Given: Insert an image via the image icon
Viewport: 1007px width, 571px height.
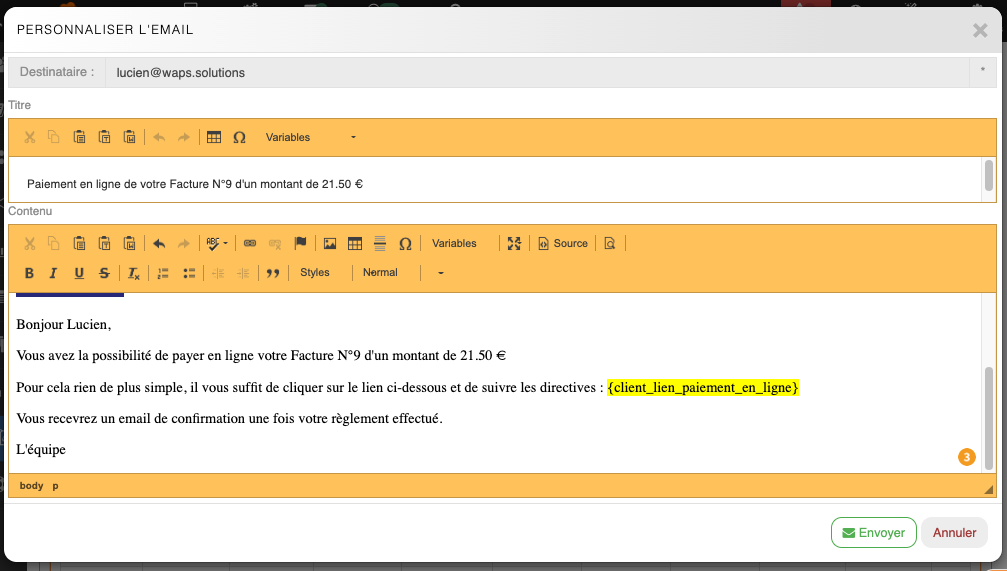Looking at the screenshot, I should coord(330,243).
